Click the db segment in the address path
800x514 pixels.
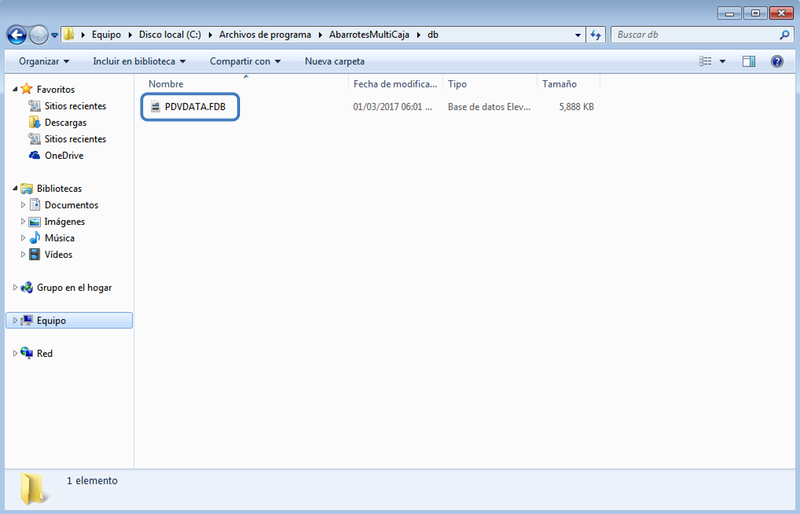coord(433,35)
